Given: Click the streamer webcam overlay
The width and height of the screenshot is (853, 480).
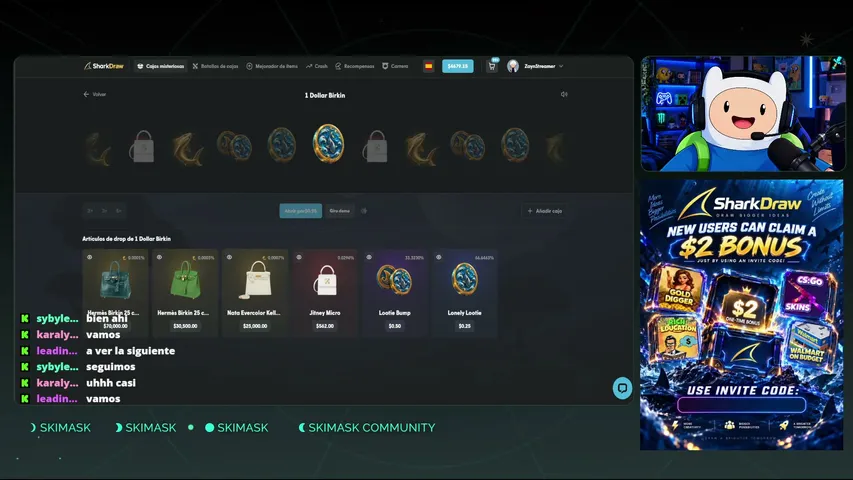Looking at the screenshot, I should [743, 114].
